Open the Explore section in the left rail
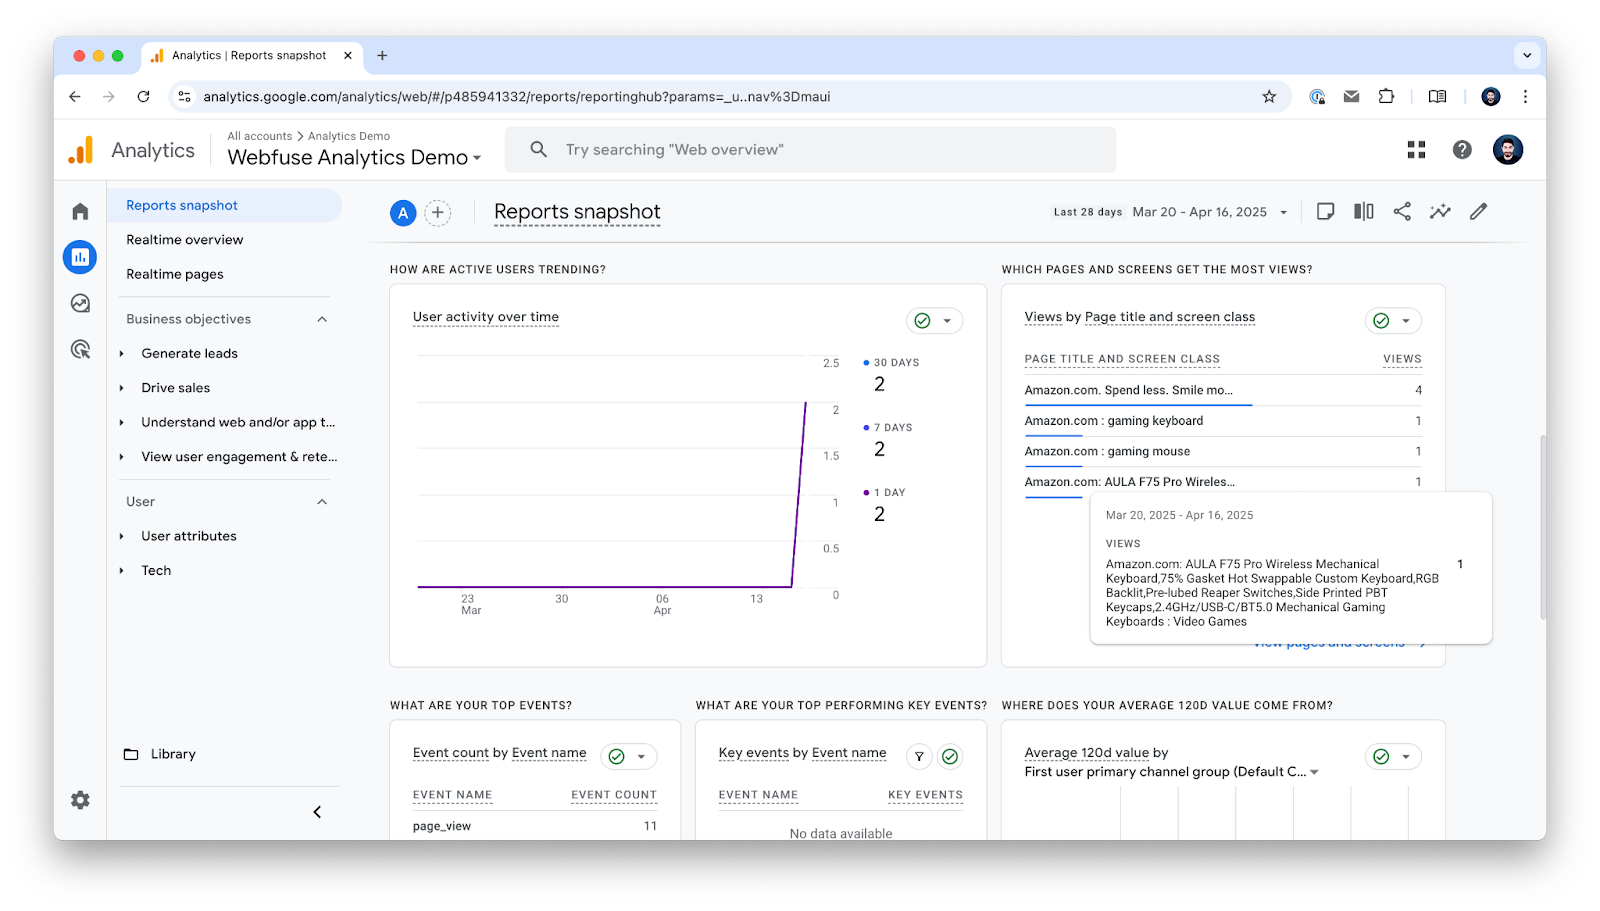This screenshot has height=911, width=1600. click(80, 302)
